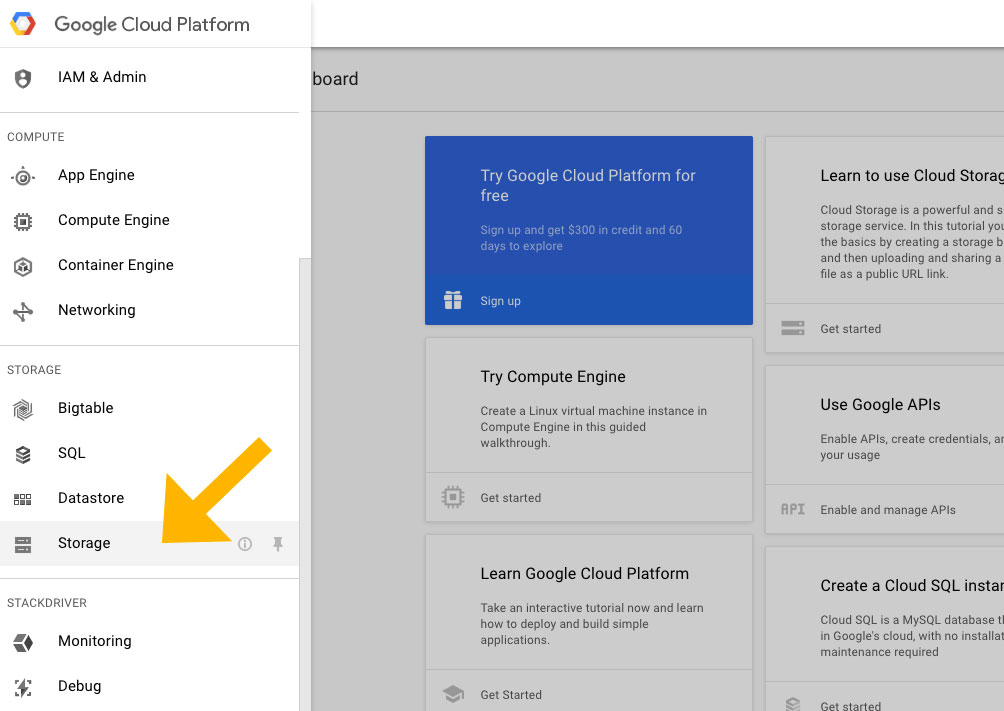Click the IAM & Admin shield icon
Screen dimensions: 1004x711
tap(23, 78)
